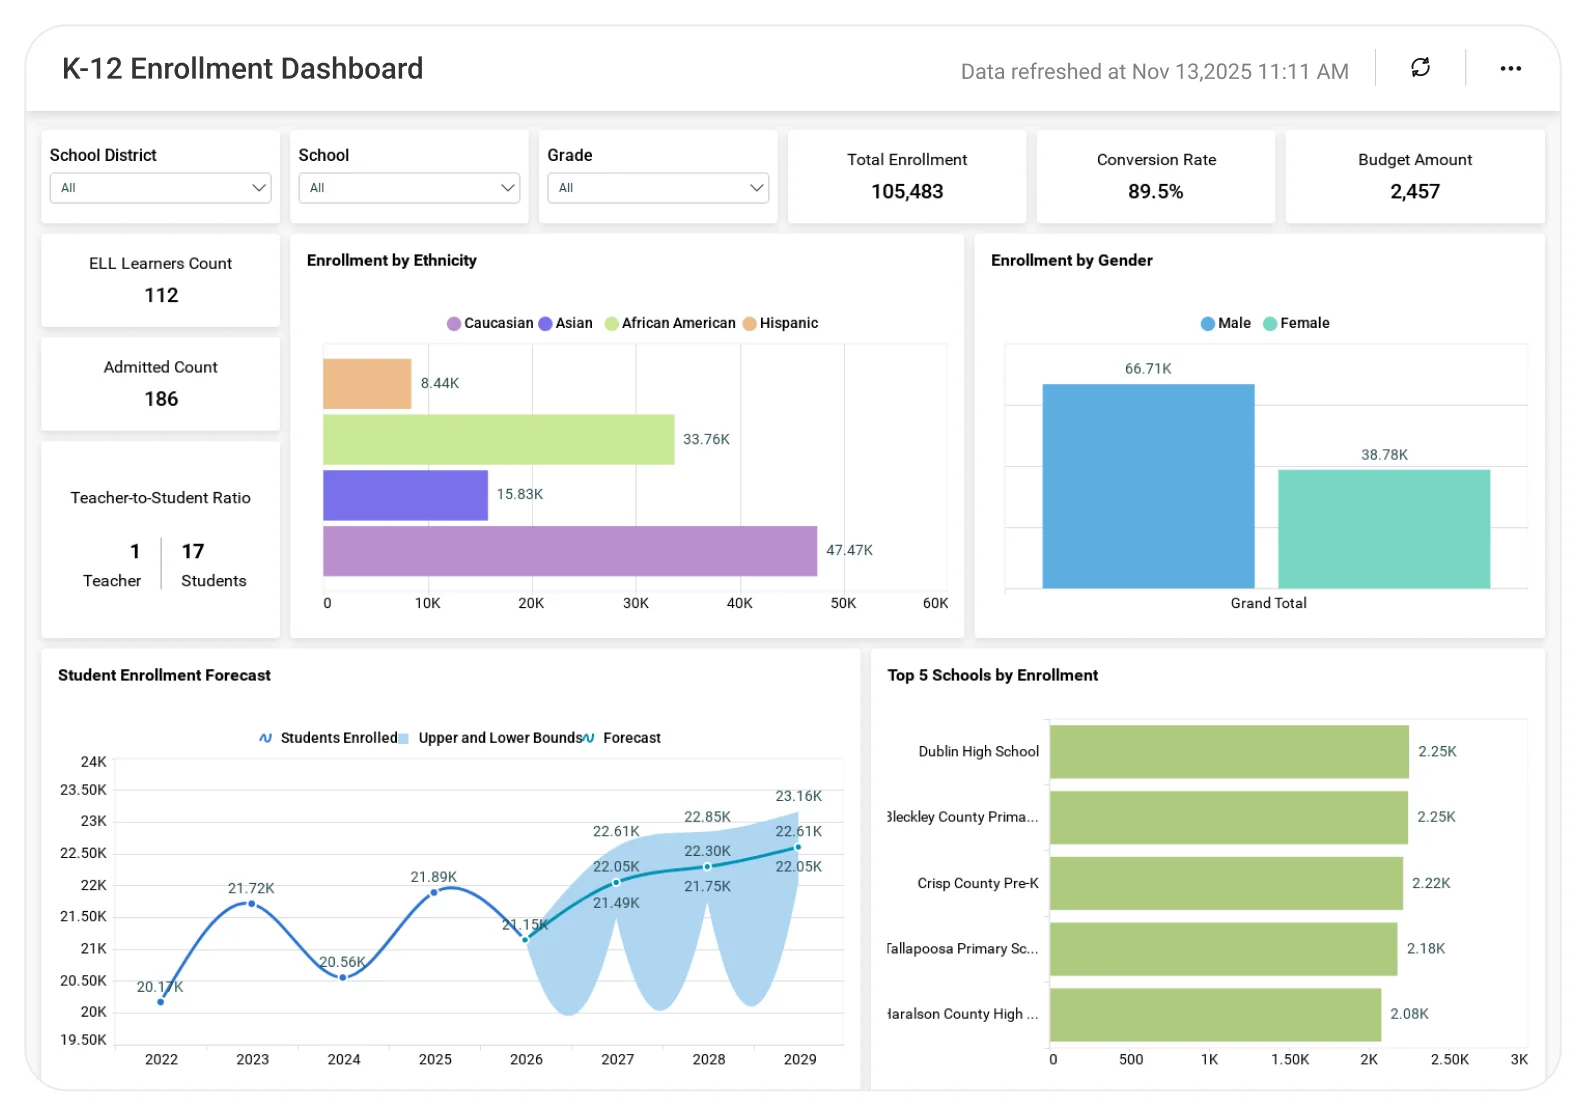This screenshot has height=1112, width=1586.
Task: Toggle the Forecast legend entry
Action: (622, 738)
